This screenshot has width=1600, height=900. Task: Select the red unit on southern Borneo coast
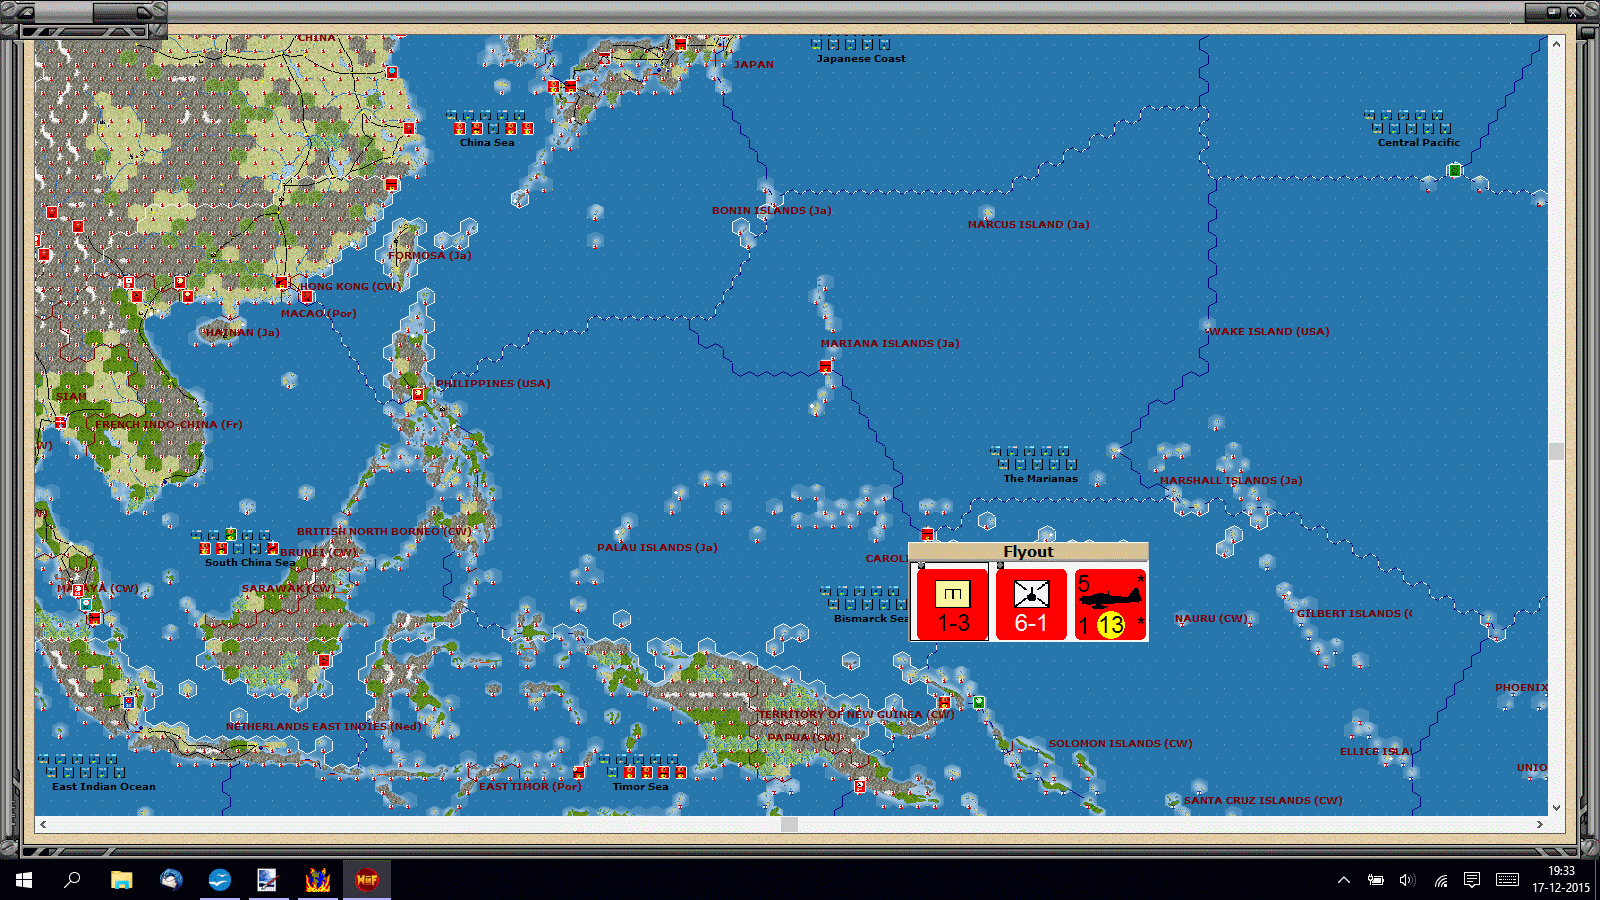pos(324,661)
